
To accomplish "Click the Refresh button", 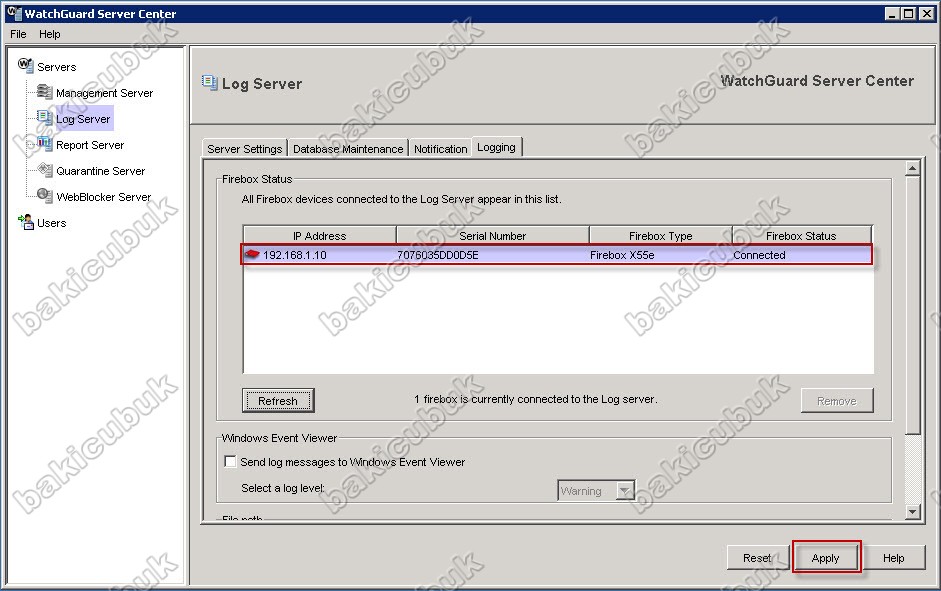I will 278,400.
